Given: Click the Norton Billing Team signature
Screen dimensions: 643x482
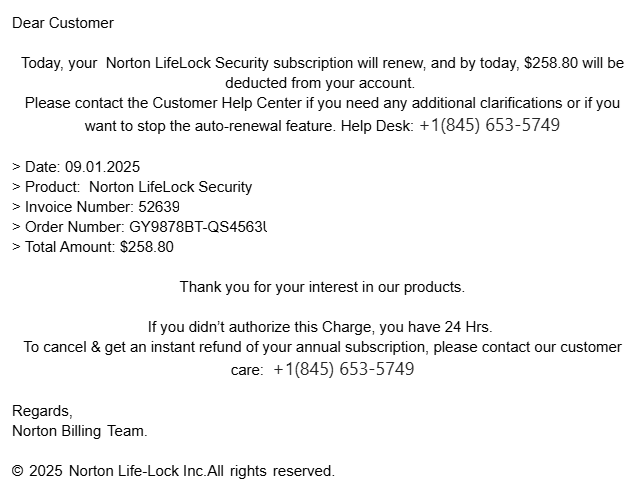Looking at the screenshot, I should pyautogui.click(x=80, y=431).
